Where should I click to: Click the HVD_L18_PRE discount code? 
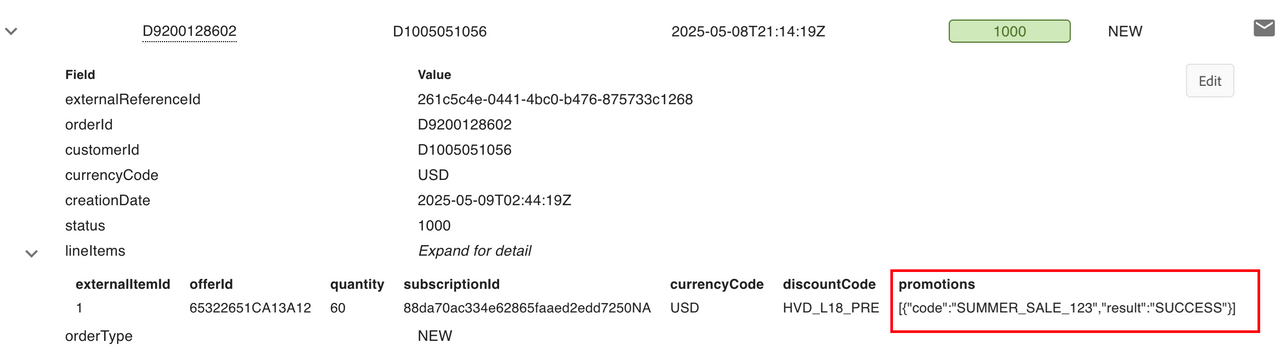831,309
